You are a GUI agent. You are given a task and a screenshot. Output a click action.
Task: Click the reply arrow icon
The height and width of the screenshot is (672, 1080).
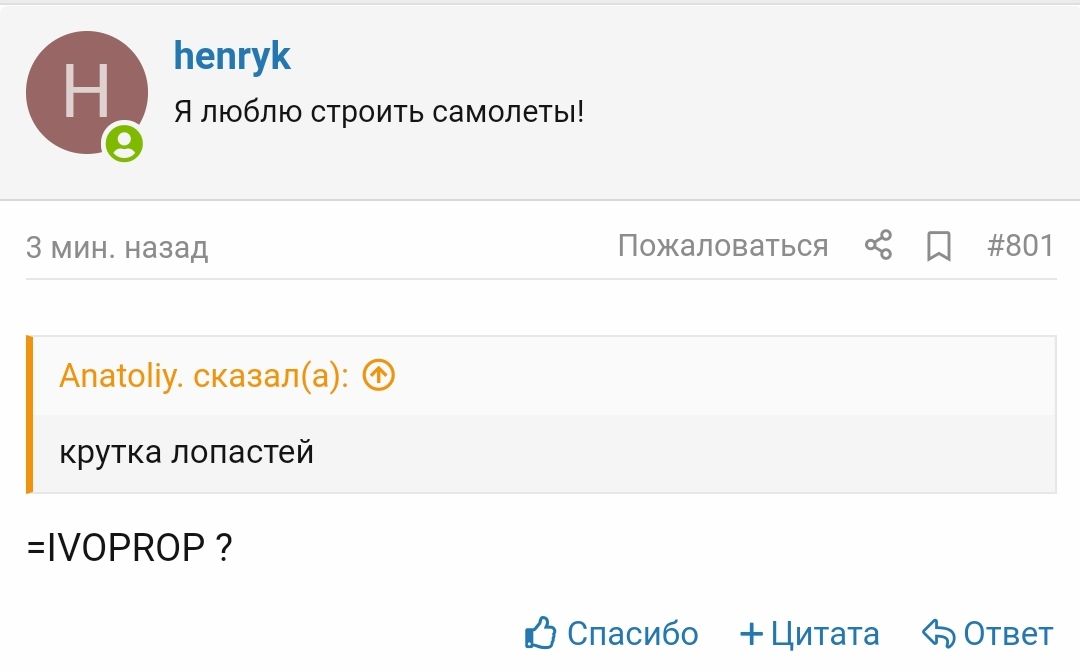[x=939, y=633]
